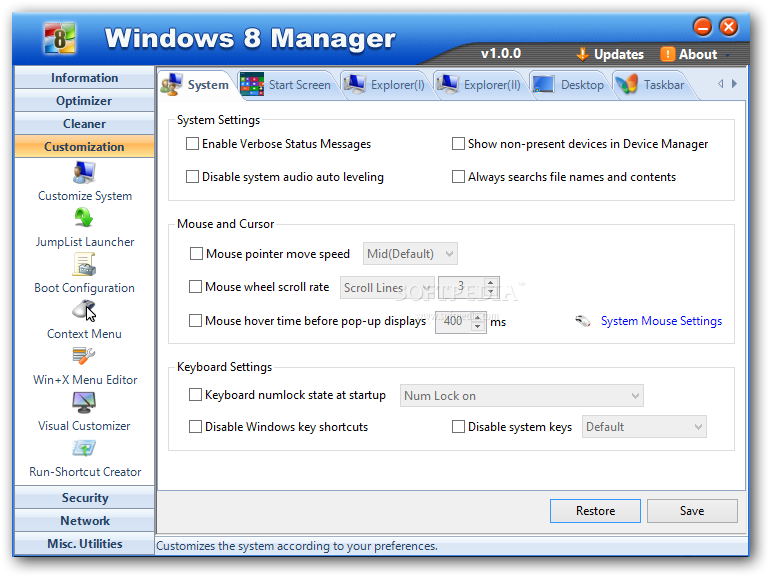Viewport: 770px width, 577px height.
Task: Click the v1.0.0 version label
Action: click(501, 54)
